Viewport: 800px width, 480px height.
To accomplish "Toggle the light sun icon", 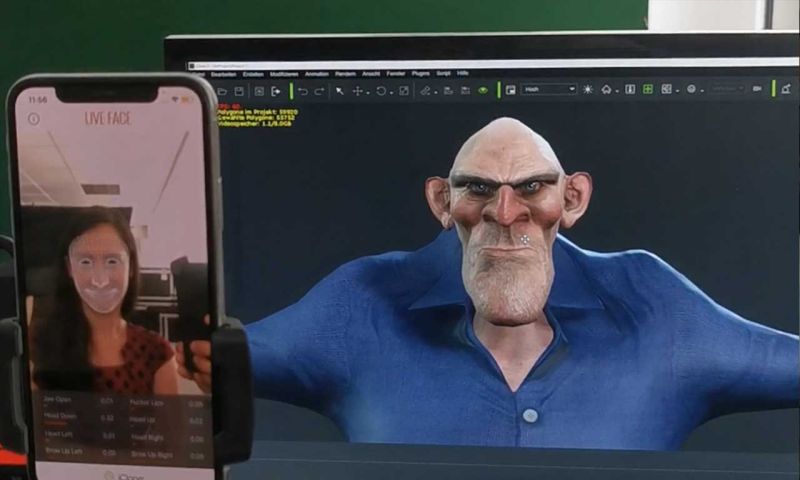I will pyautogui.click(x=588, y=89).
